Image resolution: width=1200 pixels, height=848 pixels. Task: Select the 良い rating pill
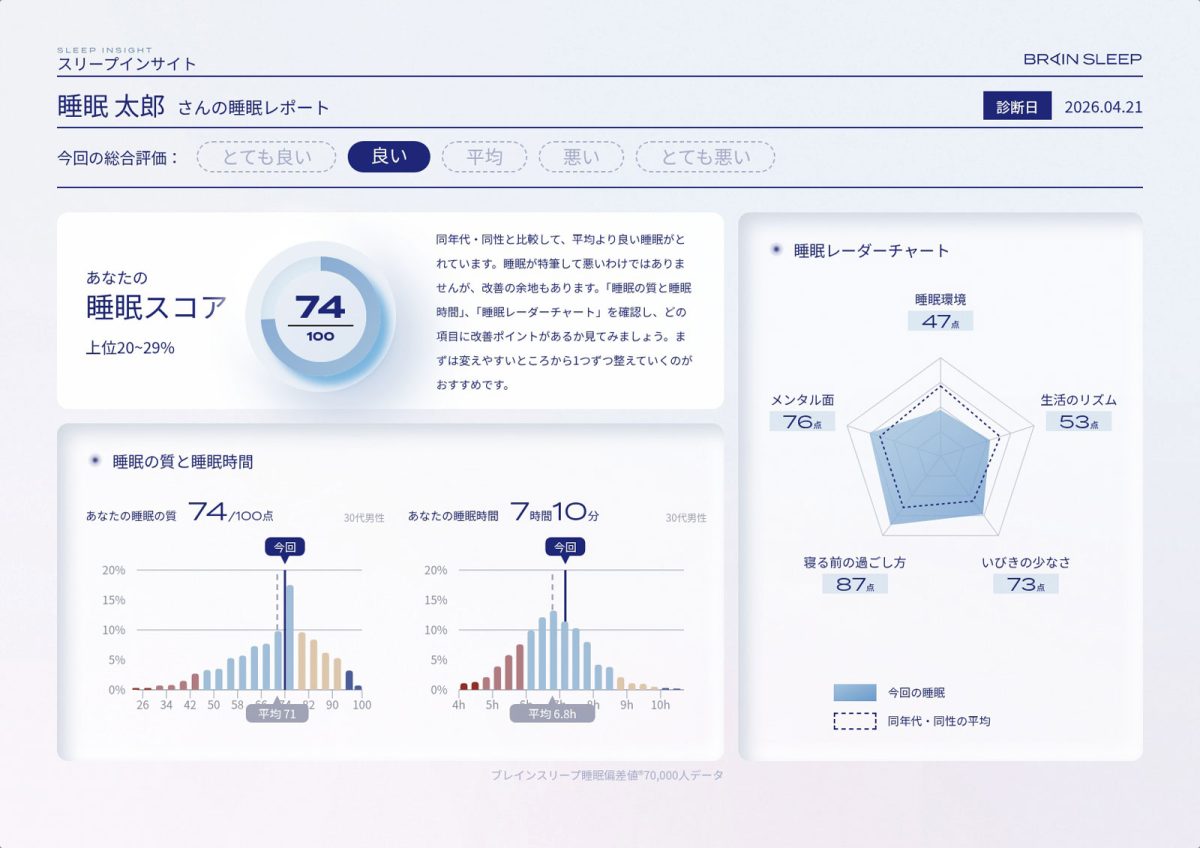click(389, 157)
